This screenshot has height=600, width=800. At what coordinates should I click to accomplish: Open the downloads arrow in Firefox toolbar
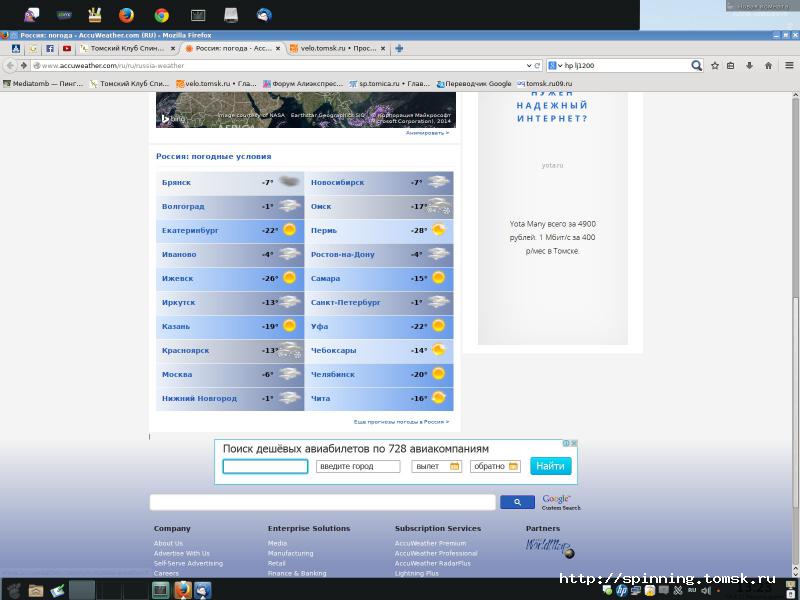click(x=749, y=66)
